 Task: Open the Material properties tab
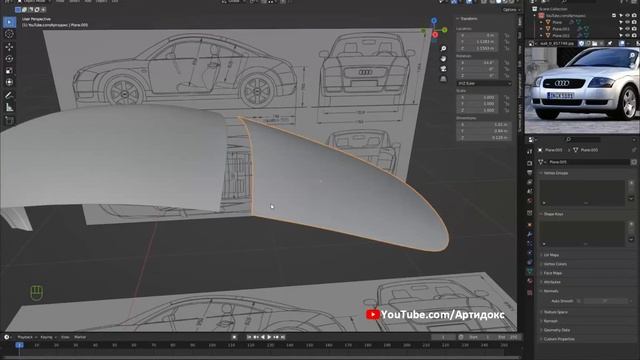click(x=529, y=281)
